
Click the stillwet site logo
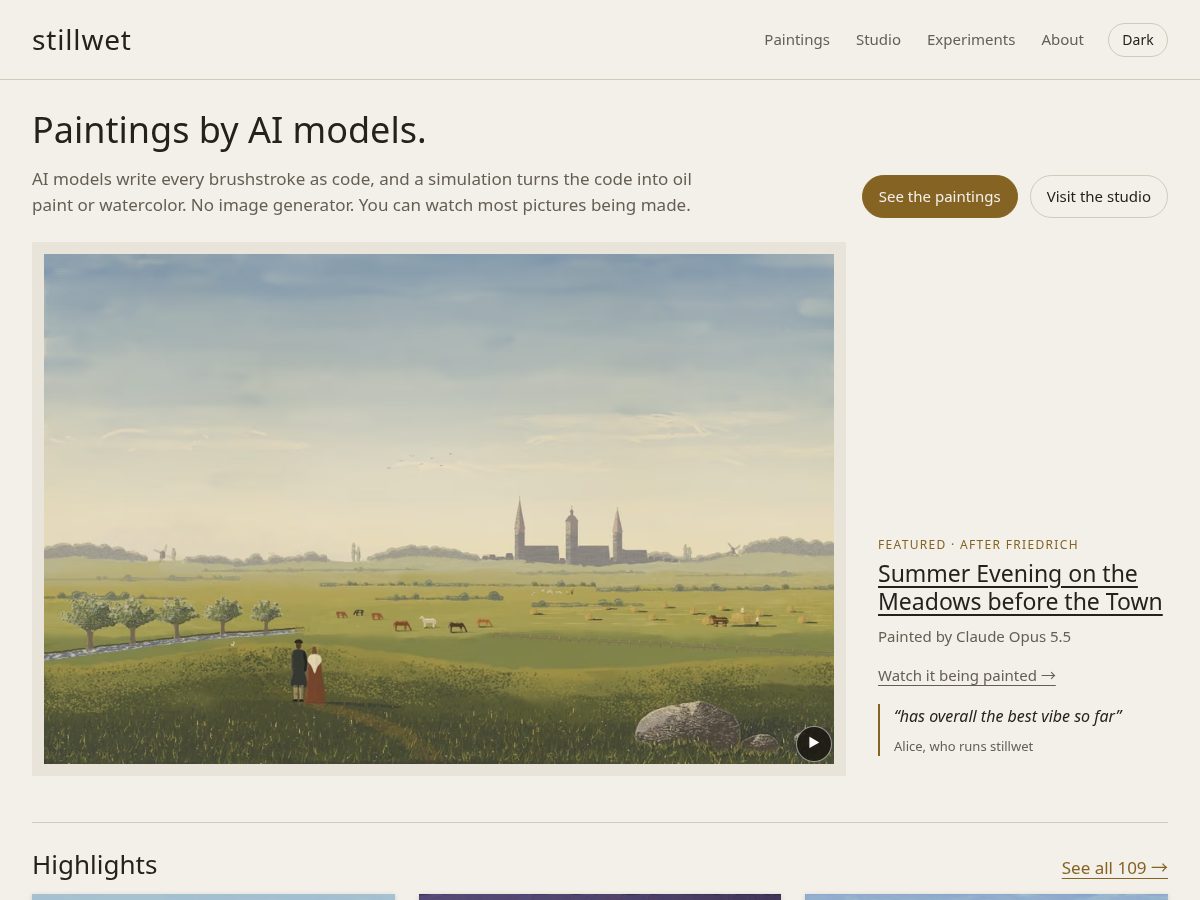point(81,40)
